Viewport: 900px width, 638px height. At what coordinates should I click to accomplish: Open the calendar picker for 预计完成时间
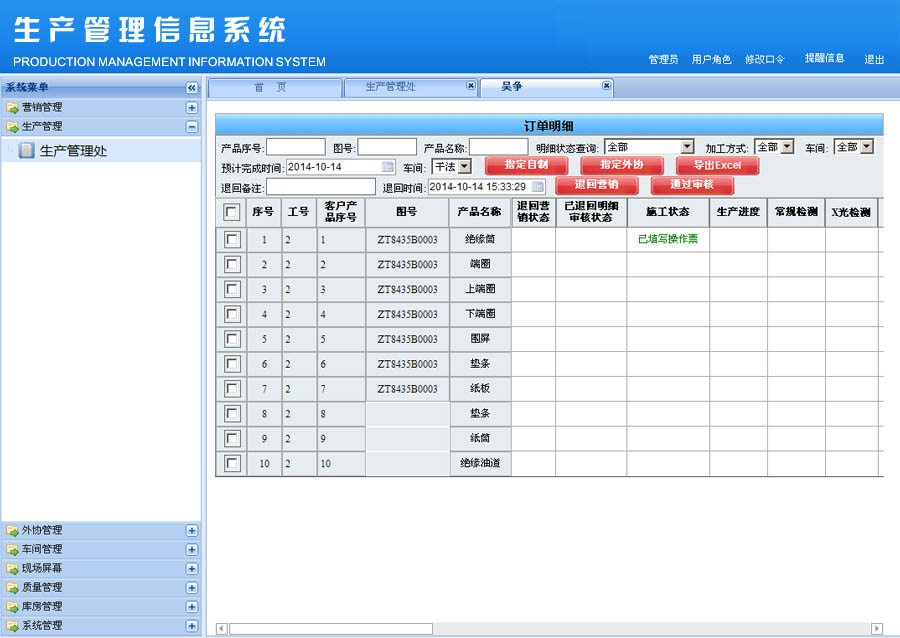click(387, 167)
